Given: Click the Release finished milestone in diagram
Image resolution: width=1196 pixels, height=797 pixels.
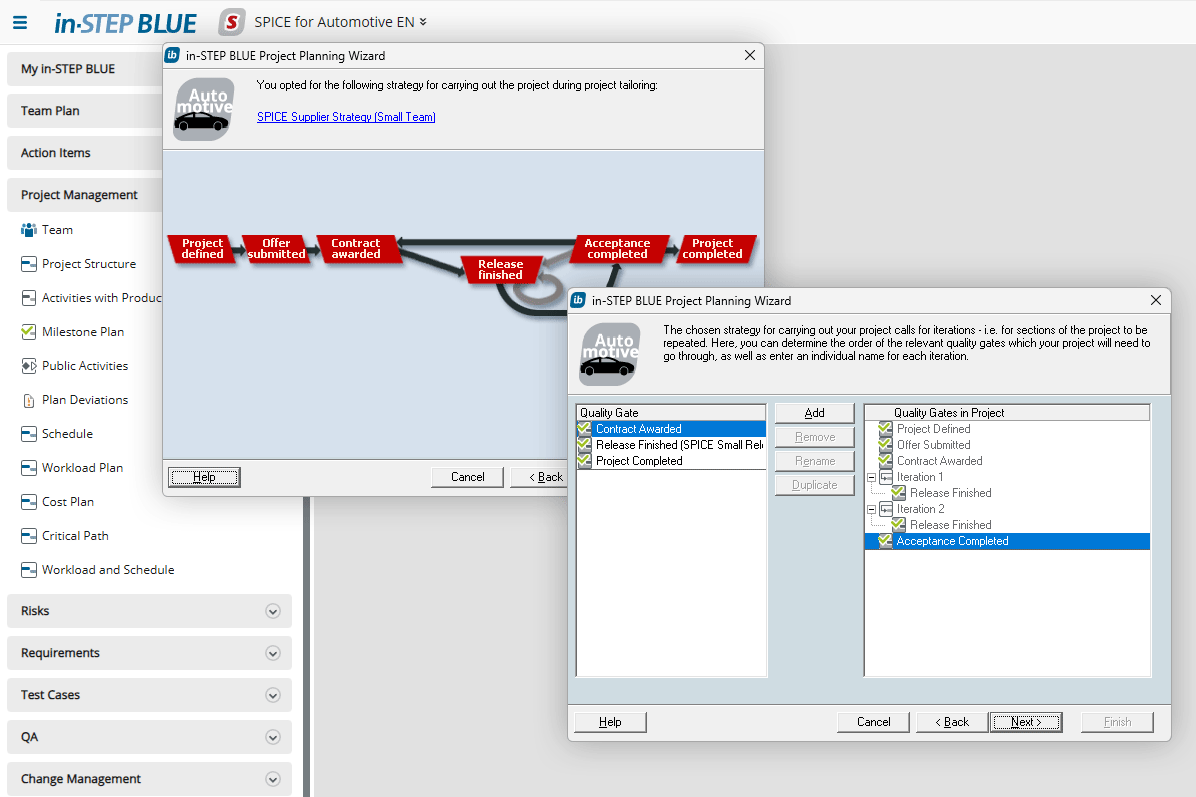Looking at the screenshot, I should coord(500,270).
